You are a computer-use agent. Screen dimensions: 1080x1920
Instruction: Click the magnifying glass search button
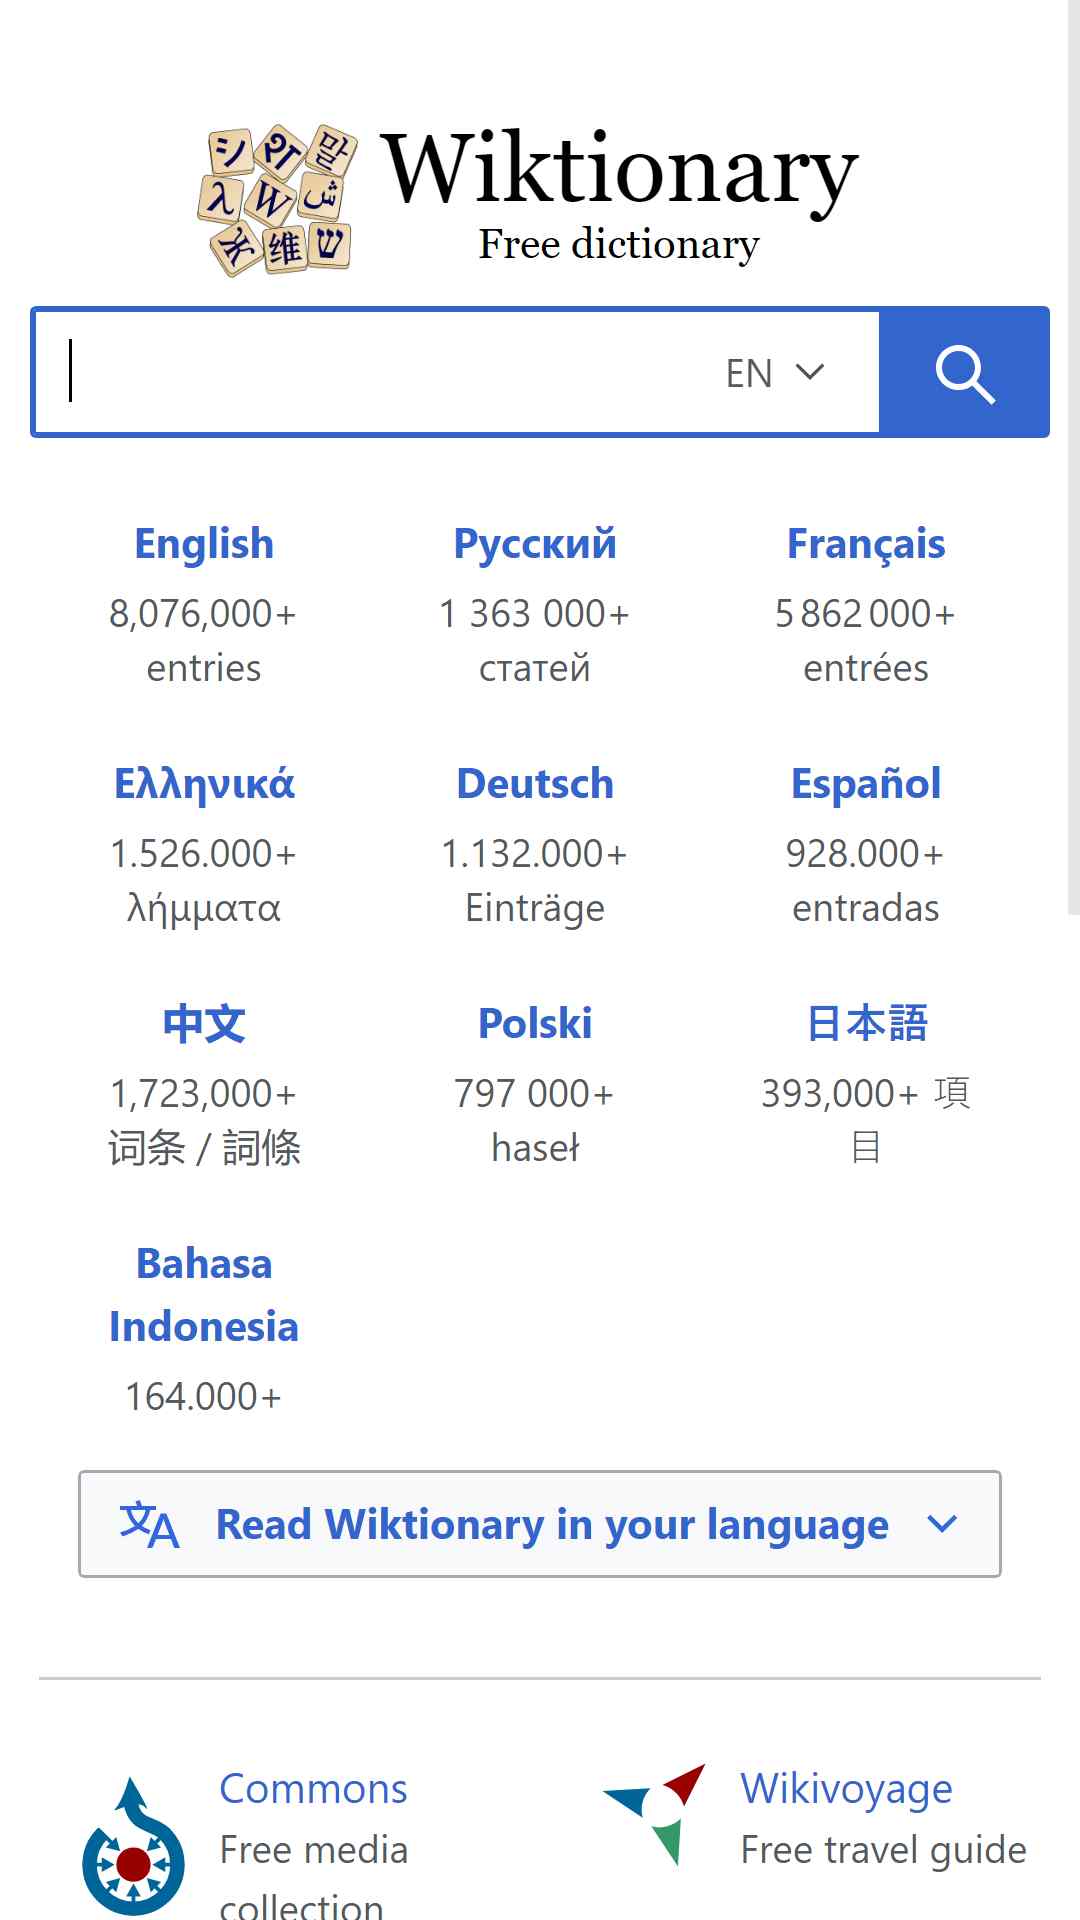coord(964,372)
